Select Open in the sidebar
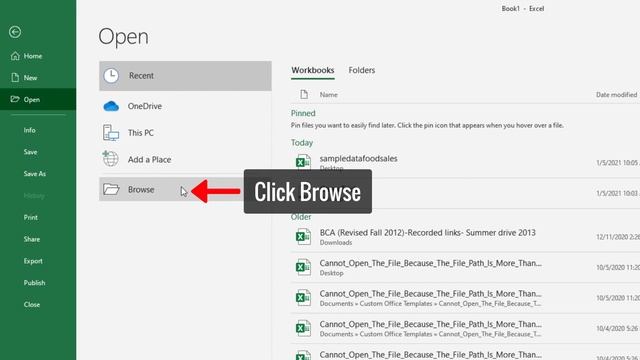This screenshot has height=360, width=640. 38,99
